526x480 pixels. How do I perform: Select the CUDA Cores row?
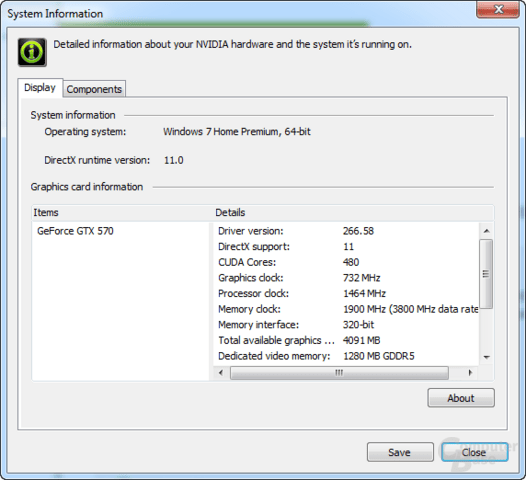[x=346, y=262]
